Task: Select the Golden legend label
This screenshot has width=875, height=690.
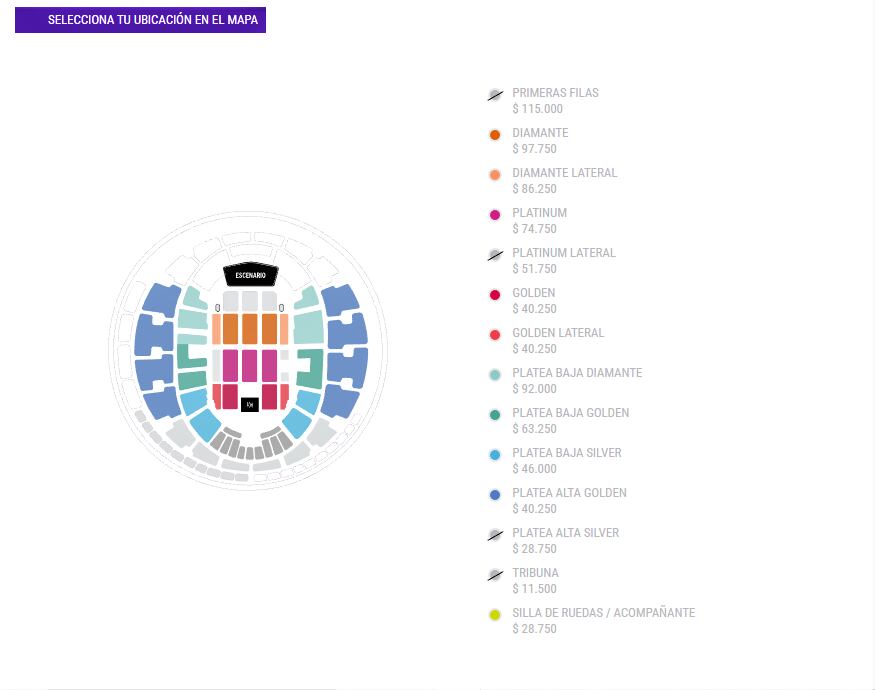Action: [533, 293]
